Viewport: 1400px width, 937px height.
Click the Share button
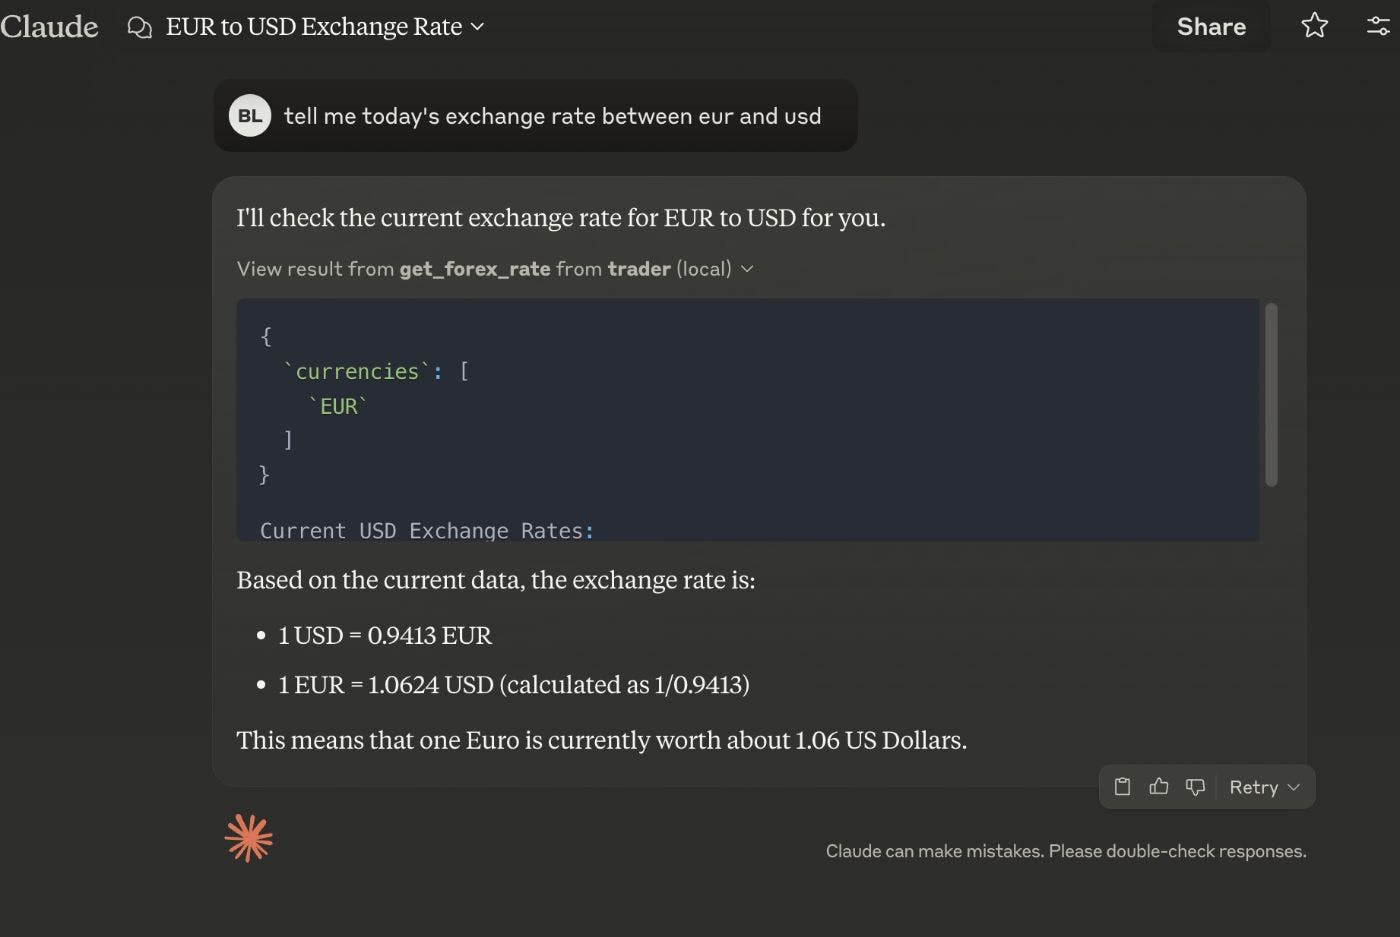coord(1211,27)
